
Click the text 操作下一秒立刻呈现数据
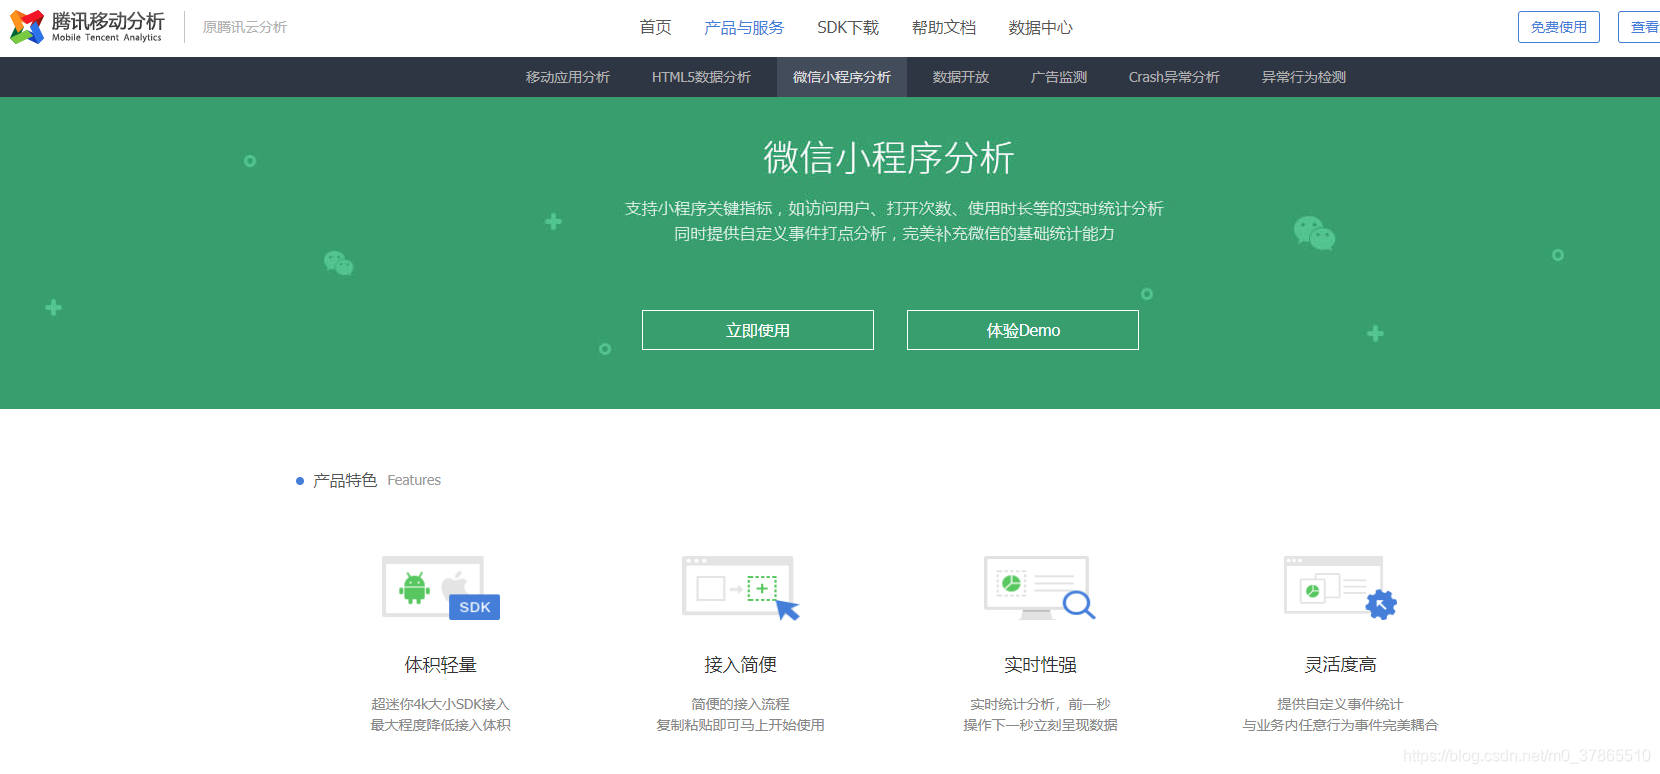tap(1040, 725)
